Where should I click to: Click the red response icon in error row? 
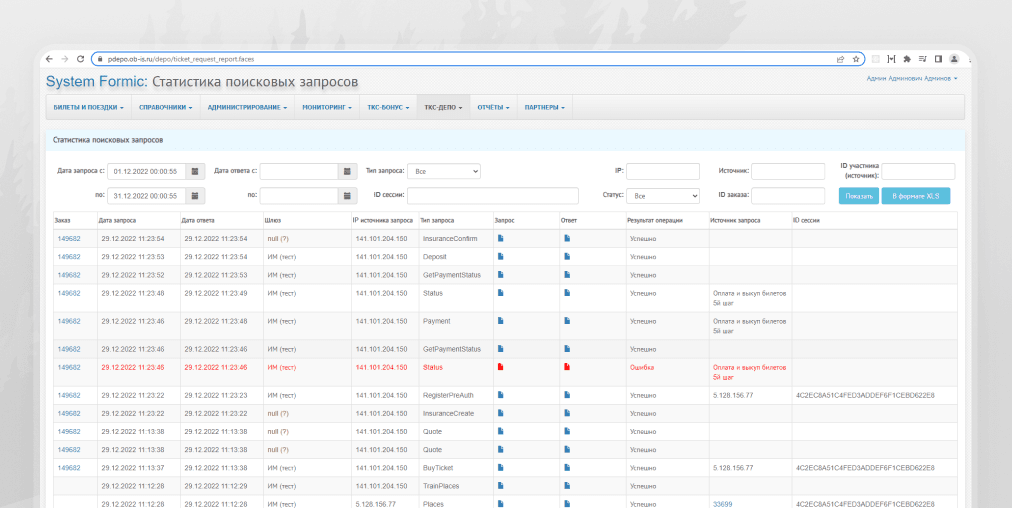click(x=567, y=367)
